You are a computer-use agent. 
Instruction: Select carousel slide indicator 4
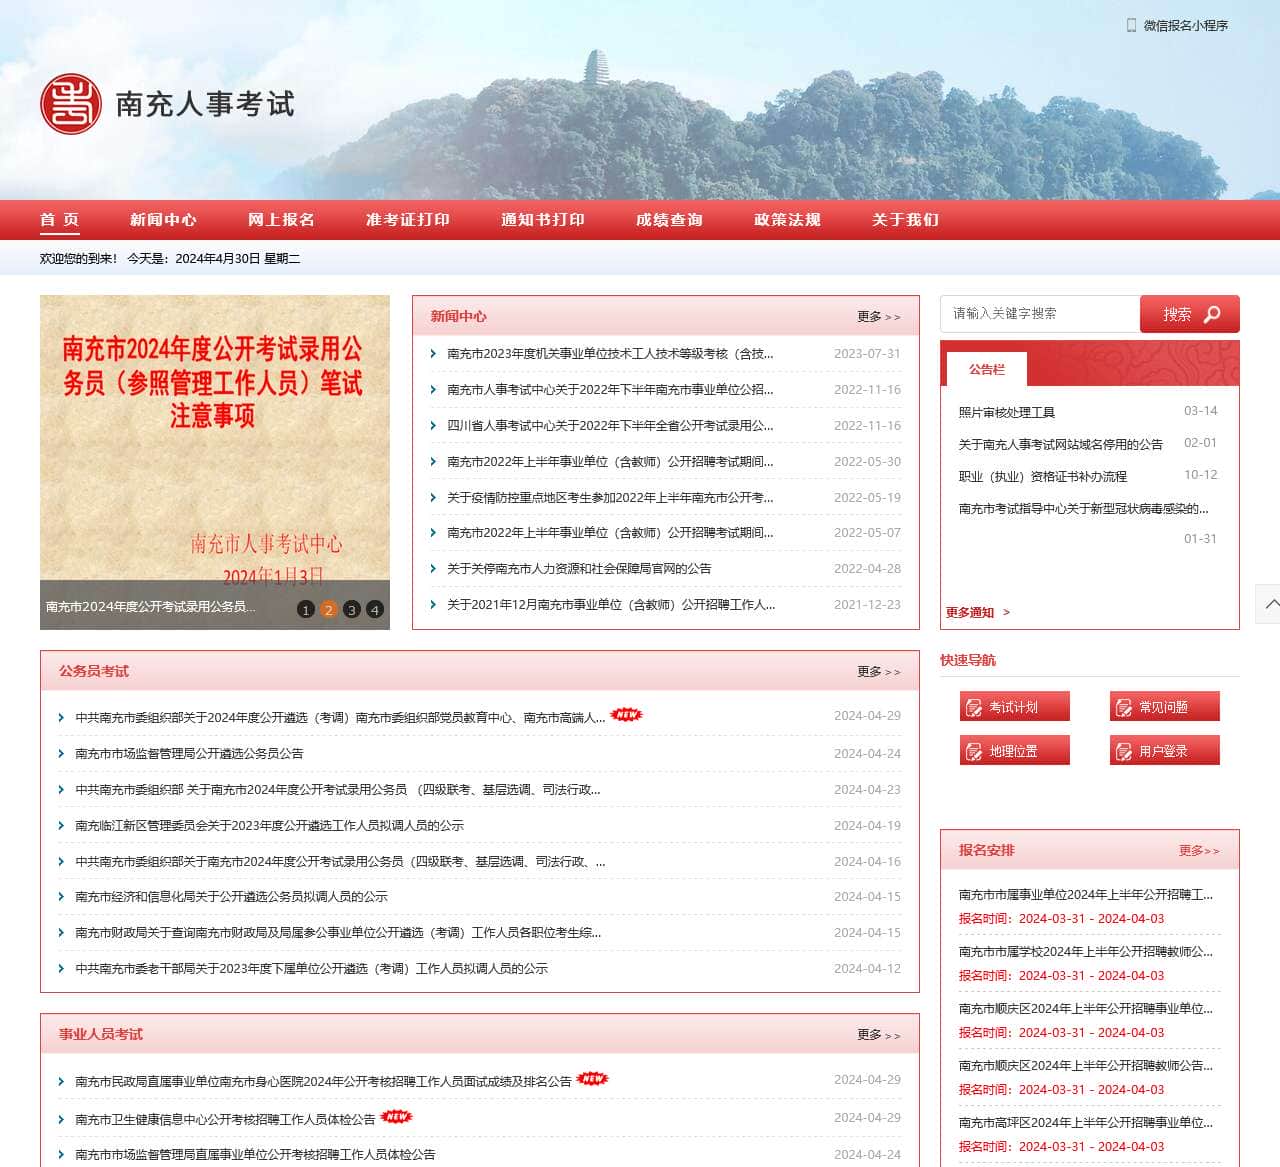coord(375,609)
